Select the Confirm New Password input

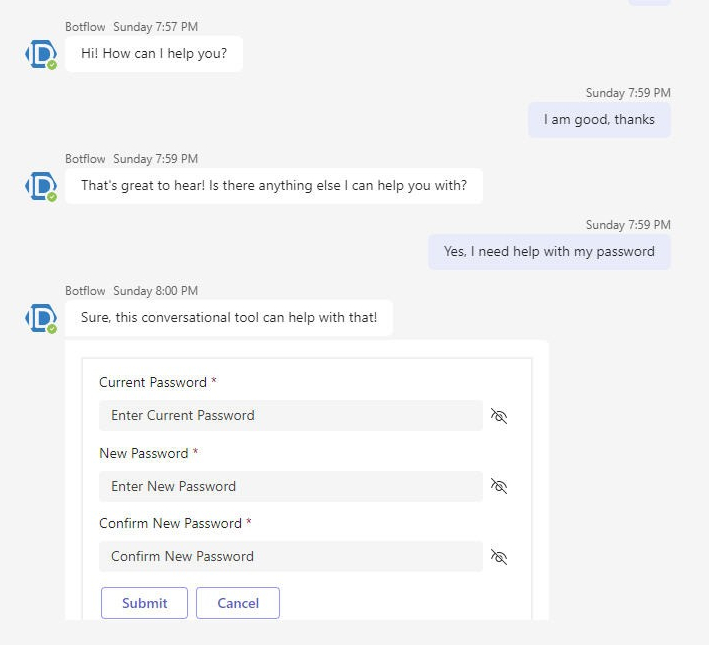click(290, 557)
